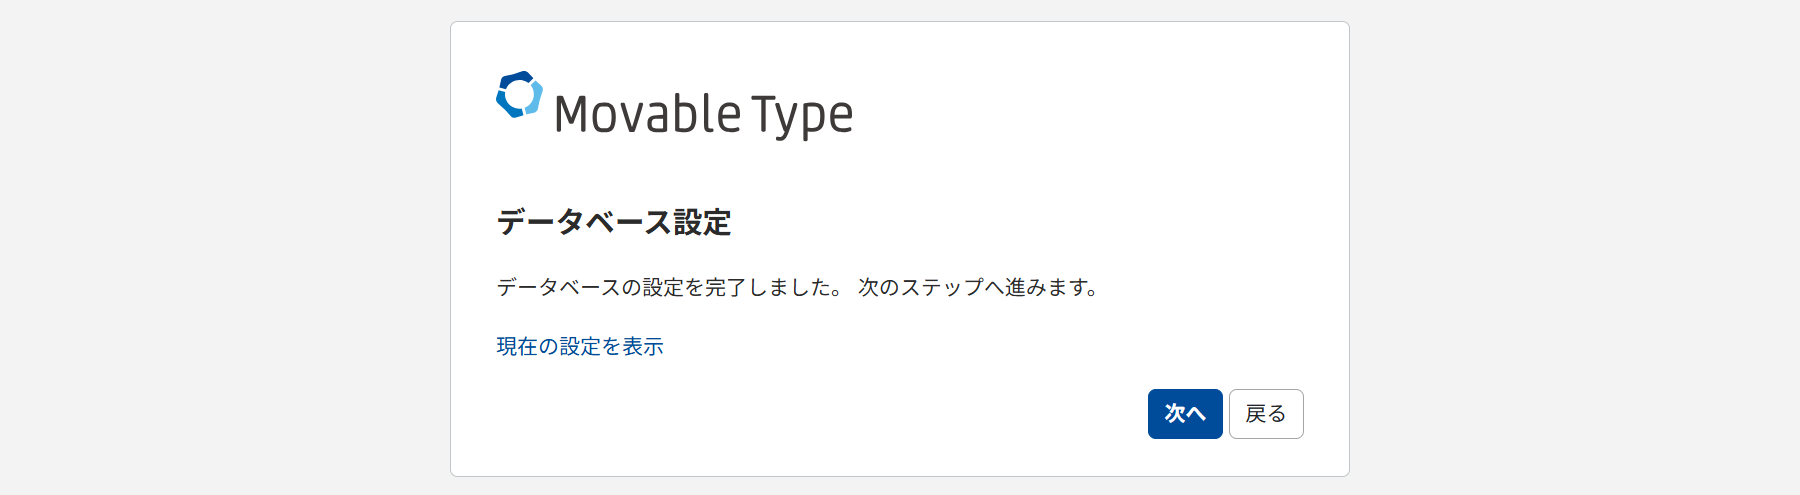Image resolution: width=1800 pixels, height=495 pixels.
Task: Proceed to the next step with 次へ
Action: [1185, 414]
